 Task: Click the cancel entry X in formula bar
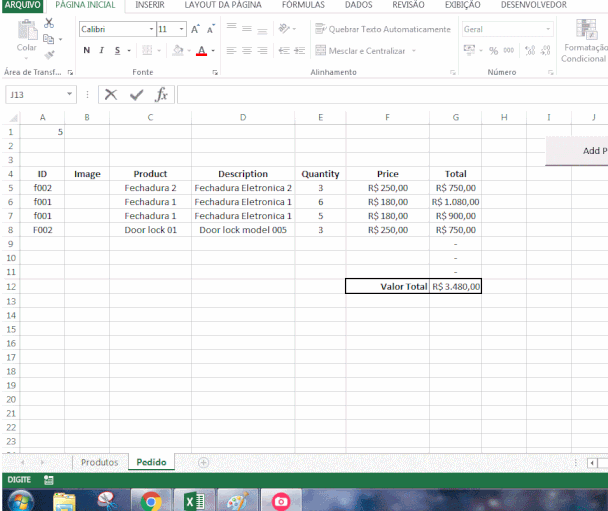click(111, 94)
